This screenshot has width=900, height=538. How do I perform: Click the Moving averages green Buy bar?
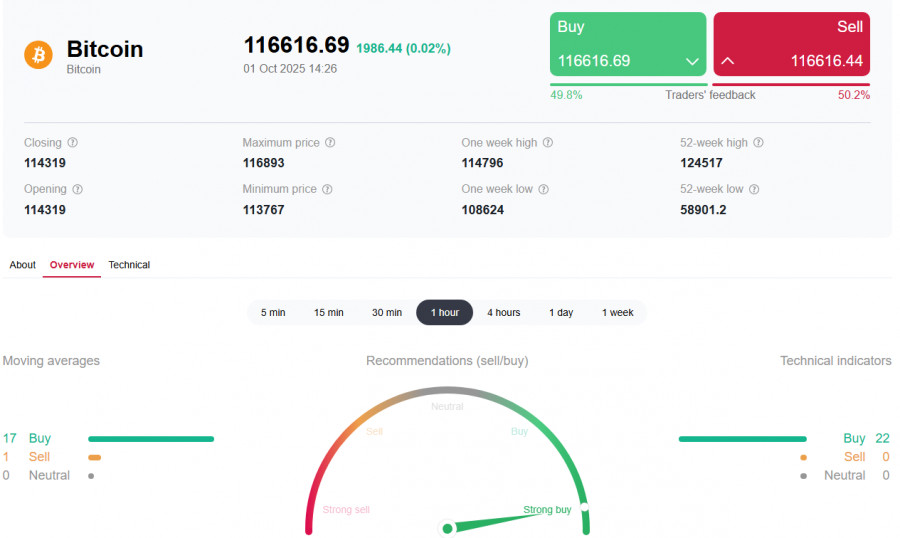tap(151, 439)
